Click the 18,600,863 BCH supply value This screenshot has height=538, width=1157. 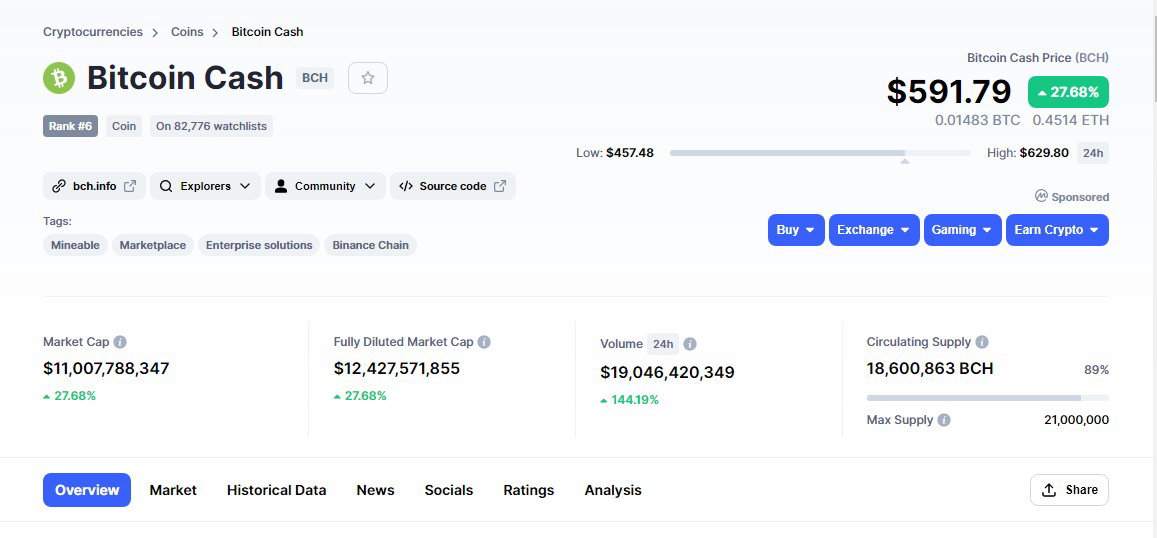point(930,368)
